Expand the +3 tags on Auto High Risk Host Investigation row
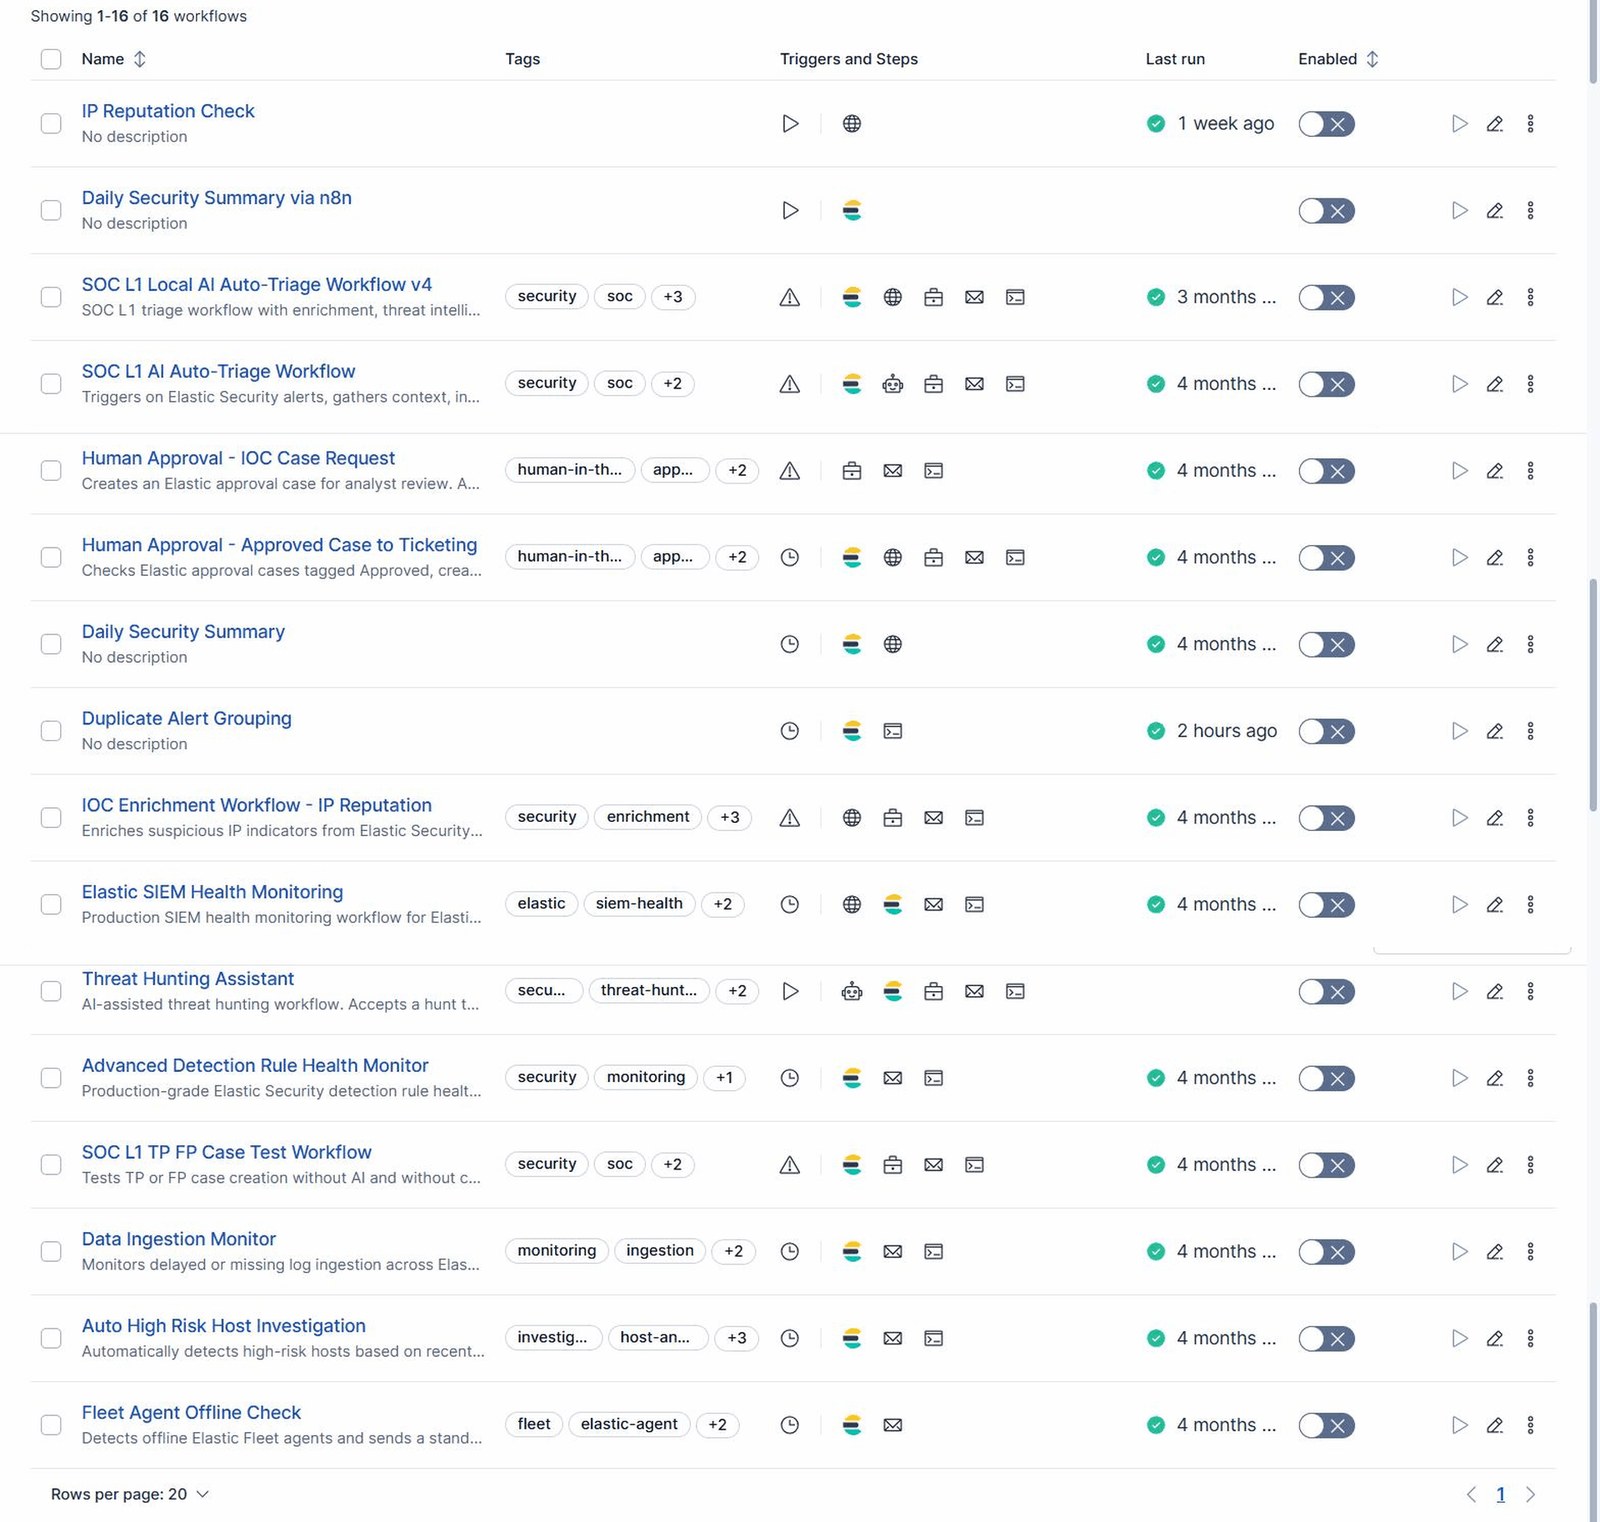1600x1522 pixels. pyautogui.click(x=737, y=1338)
